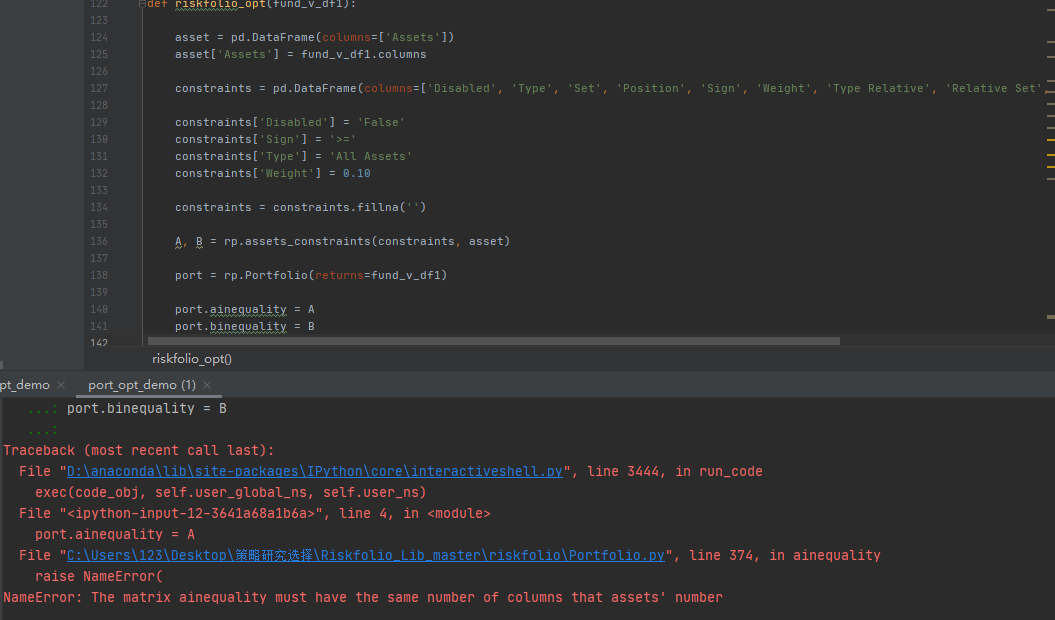Switch to the pt_demo console tab
Image resolution: width=1055 pixels, height=620 pixels.
(24, 384)
